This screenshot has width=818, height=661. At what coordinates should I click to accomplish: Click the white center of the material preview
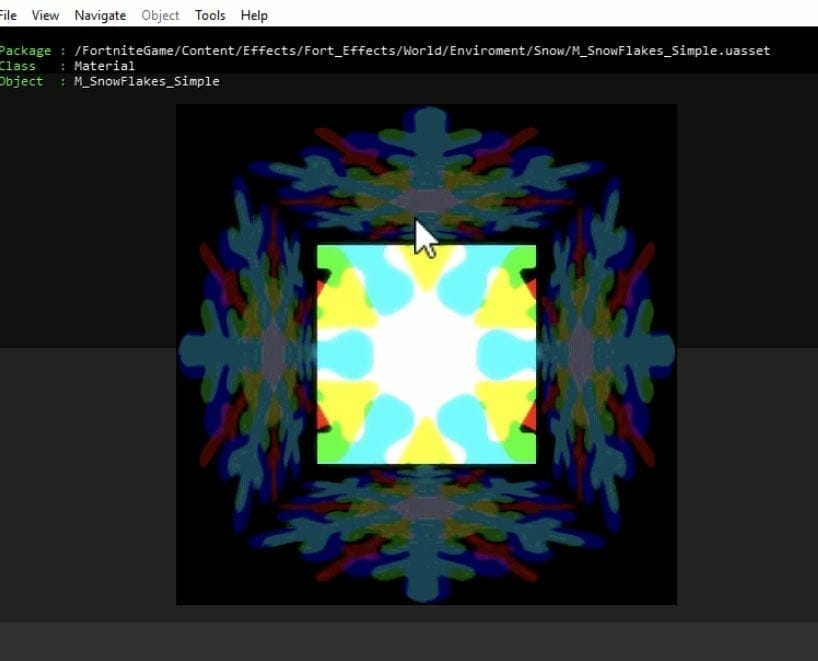426,354
